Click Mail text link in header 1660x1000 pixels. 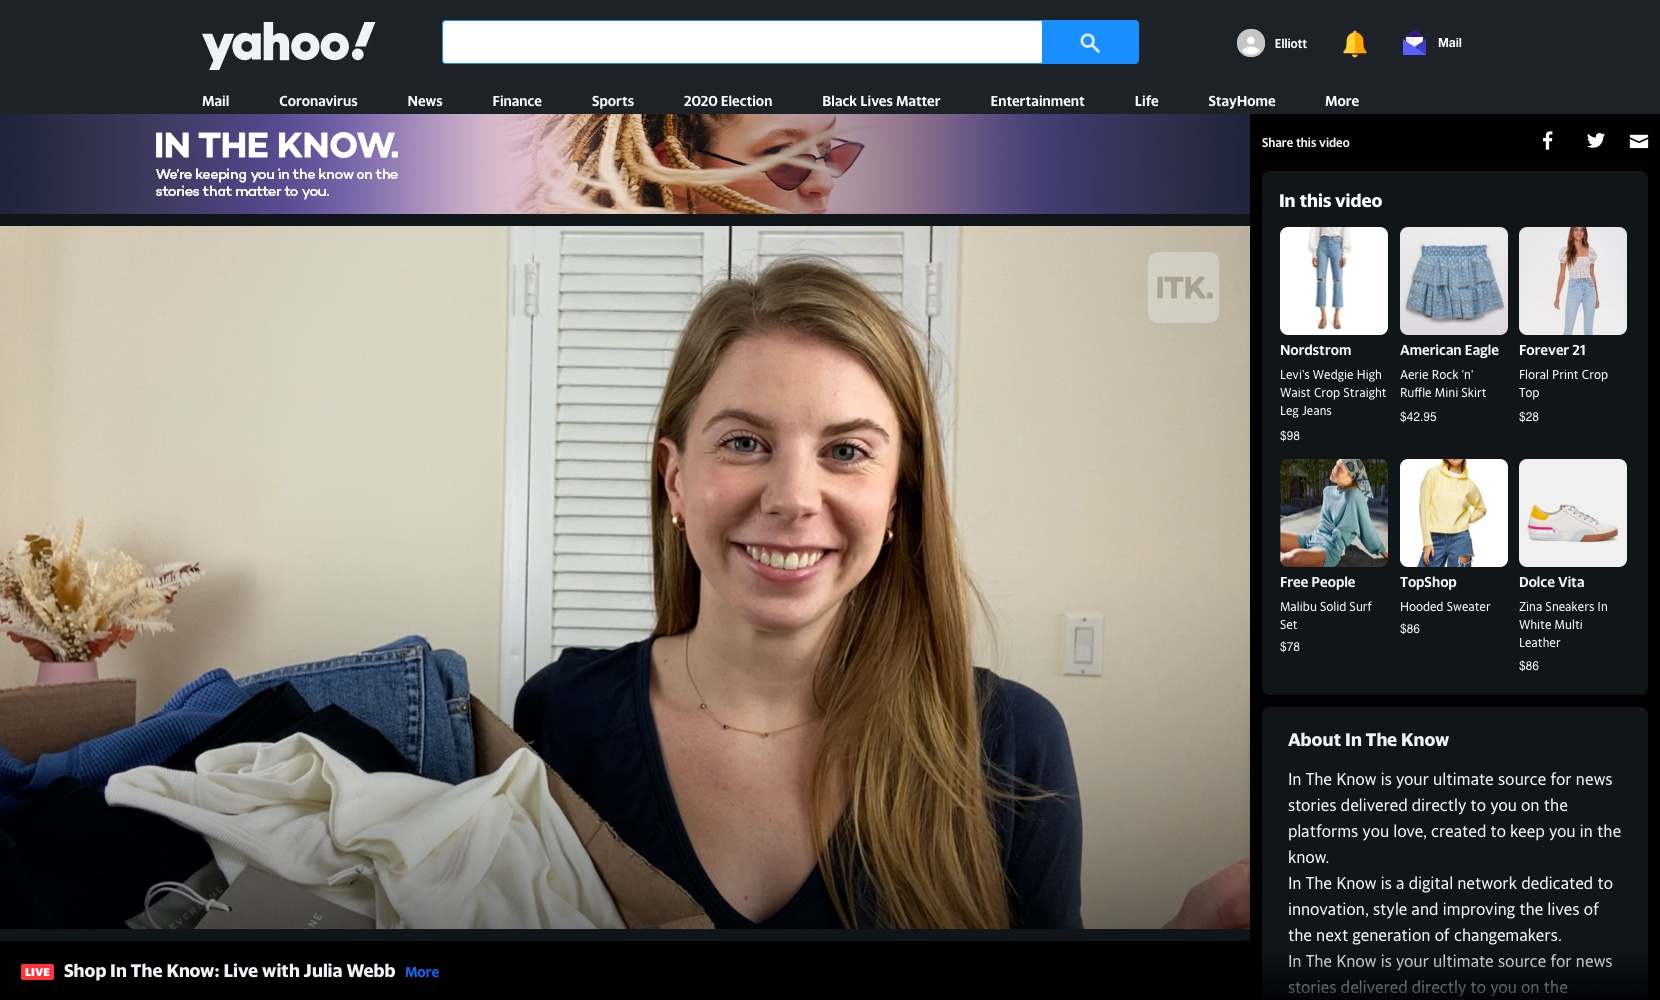1450,43
